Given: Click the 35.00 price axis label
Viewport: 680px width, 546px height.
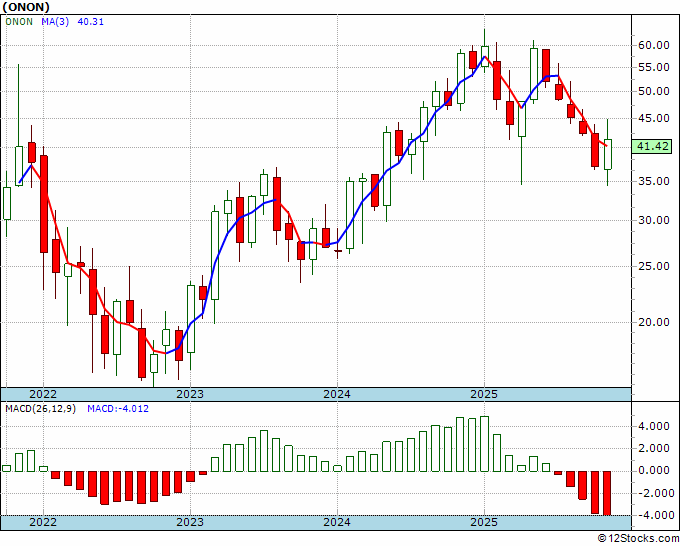Looking at the screenshot, I should [654, 181].
